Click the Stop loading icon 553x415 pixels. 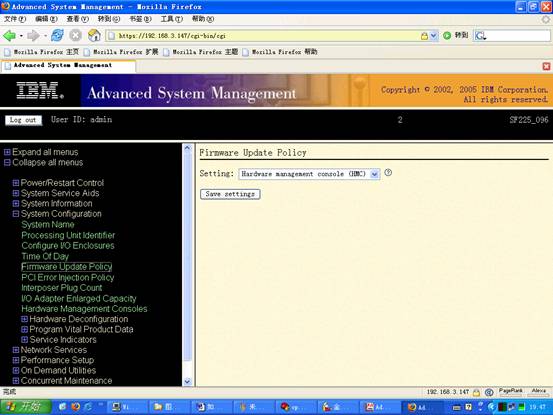tap(75, 35)
